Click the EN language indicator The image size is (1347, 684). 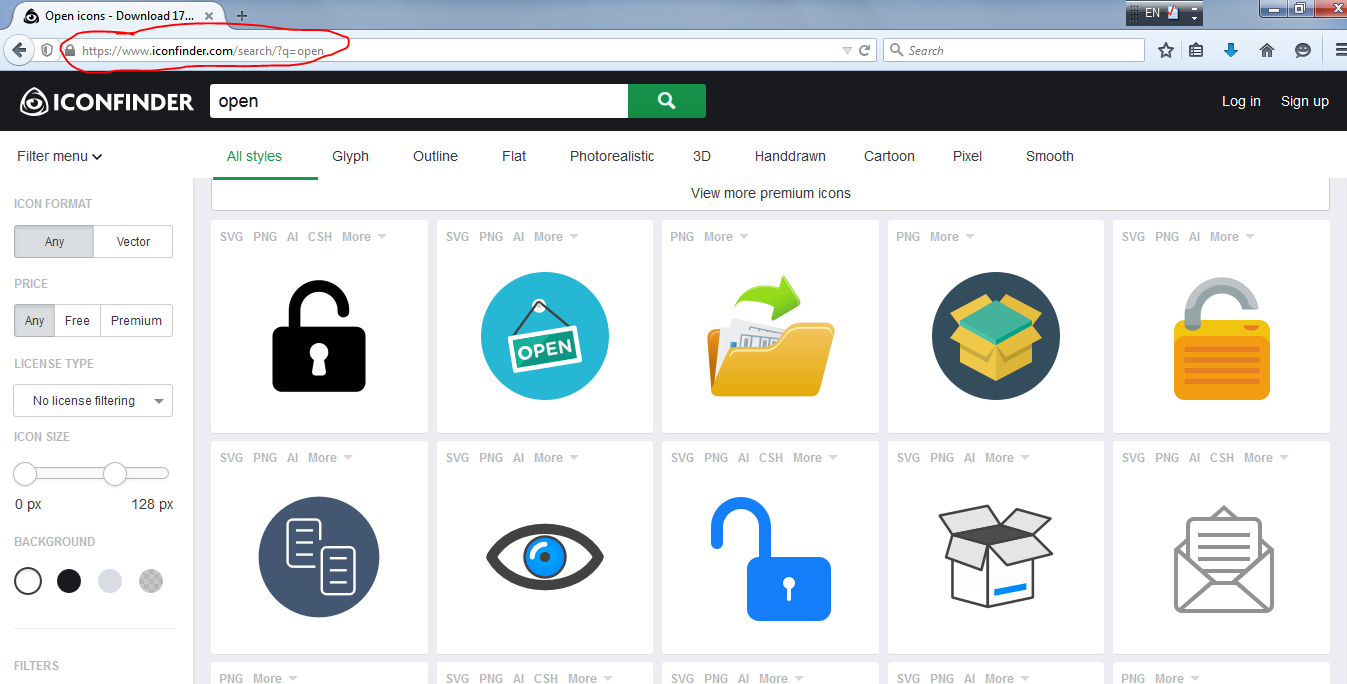tap(1153, 13)
